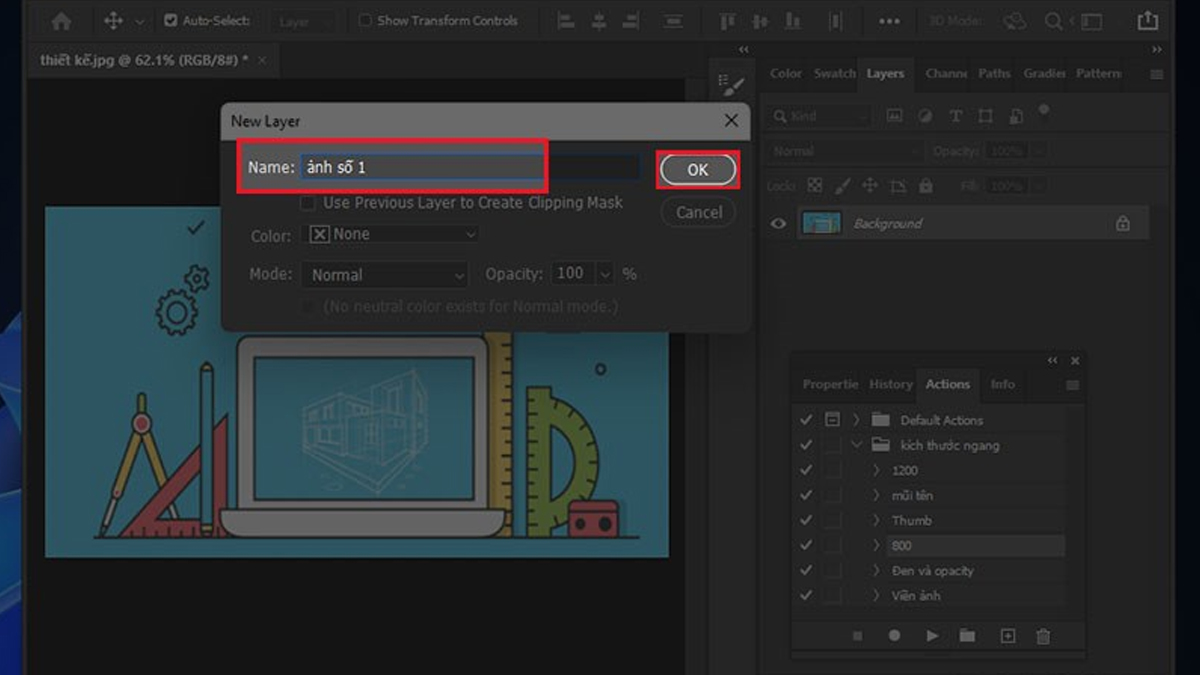
Task: Expand the Default Actions folder
Action: tap(857, 420)
